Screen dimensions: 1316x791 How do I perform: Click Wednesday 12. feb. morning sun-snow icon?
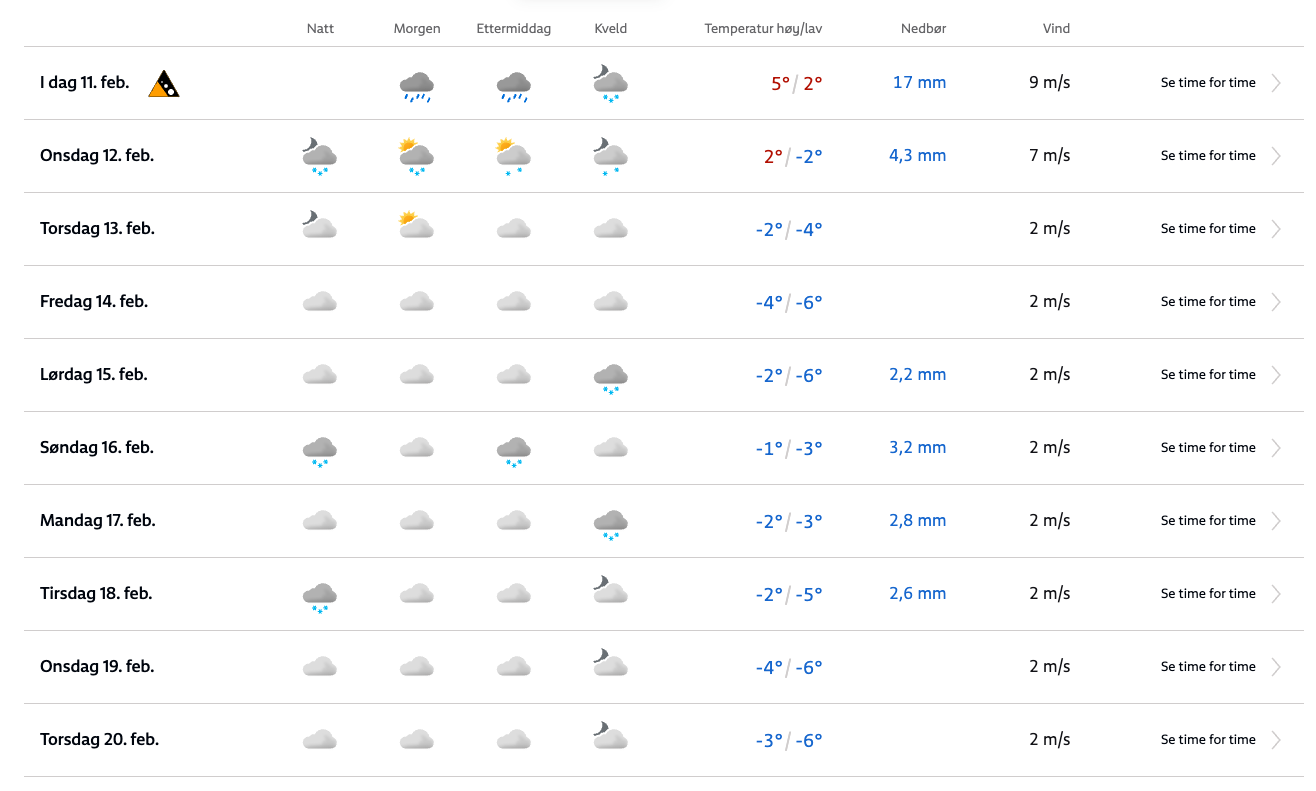[x=416, y=157]
